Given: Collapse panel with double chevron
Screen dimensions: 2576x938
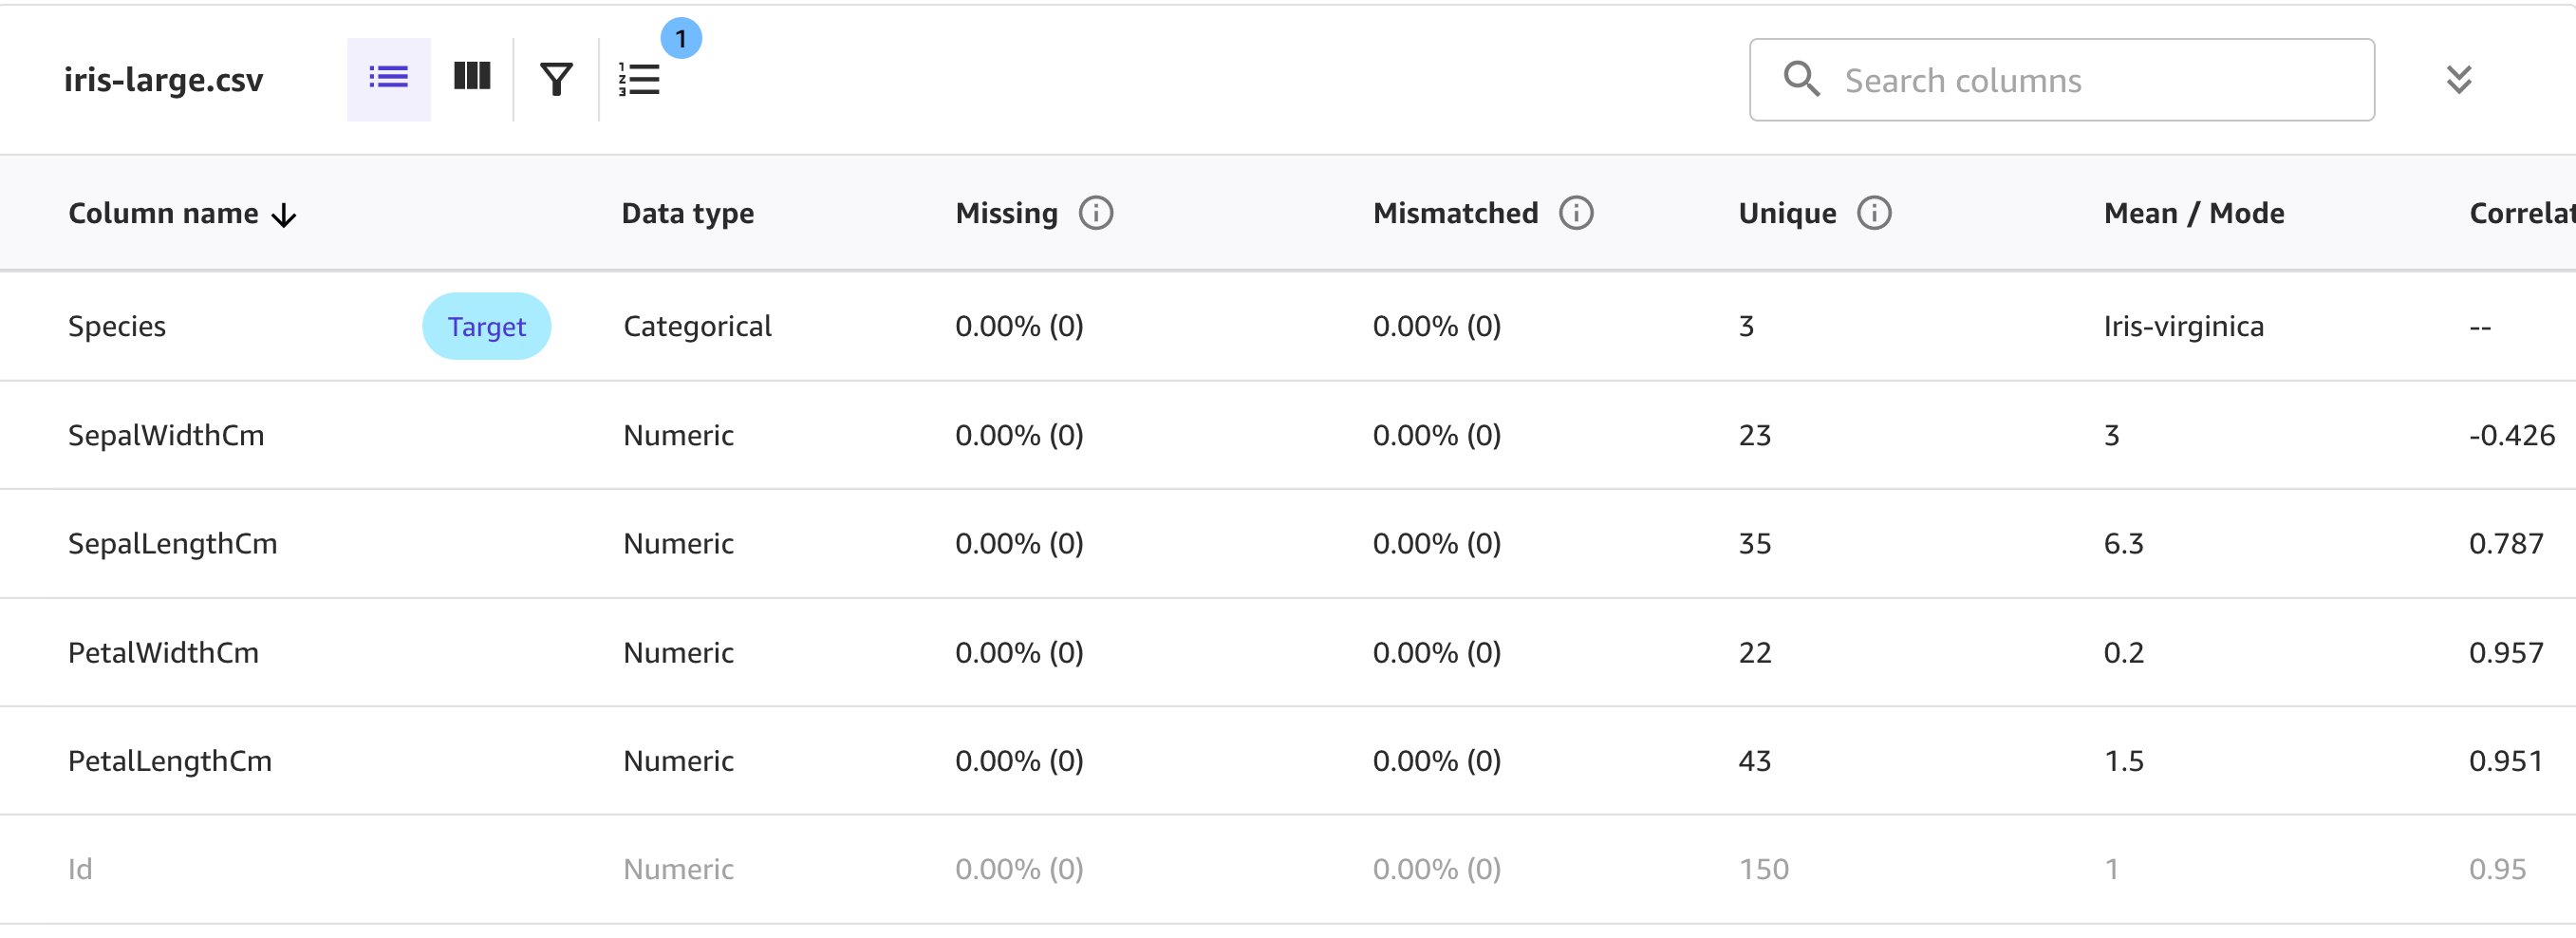Looking at the screenshot, I should (2459, 79).
